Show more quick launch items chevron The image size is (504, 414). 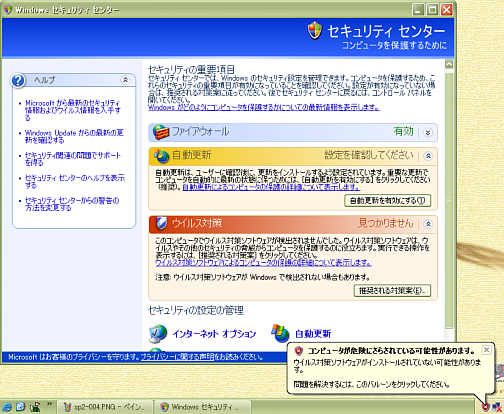point(49,404)
